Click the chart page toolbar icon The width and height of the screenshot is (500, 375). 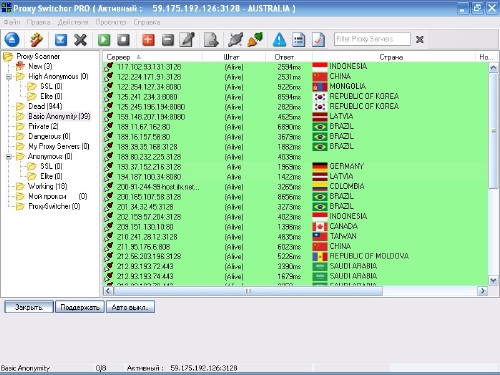[x=318, y=40]
